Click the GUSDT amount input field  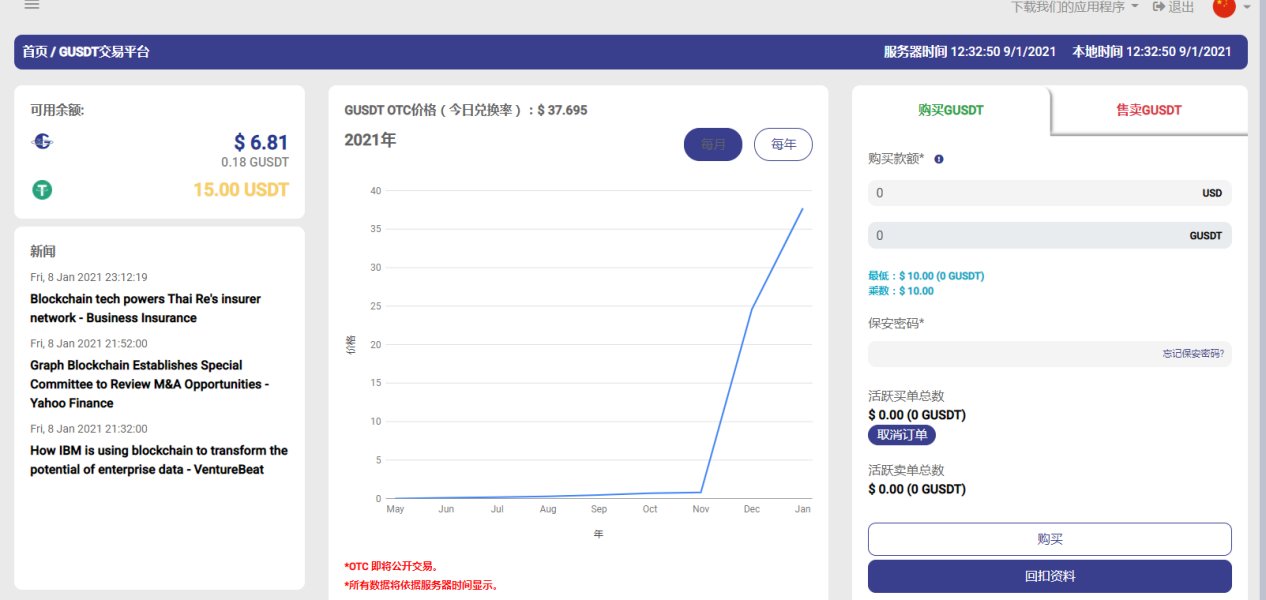click(x=1049, y=236)
